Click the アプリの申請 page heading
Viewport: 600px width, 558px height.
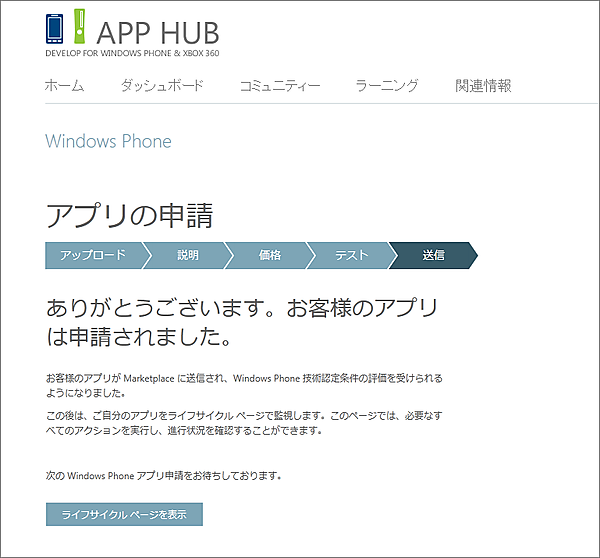[x=129, y=215]
